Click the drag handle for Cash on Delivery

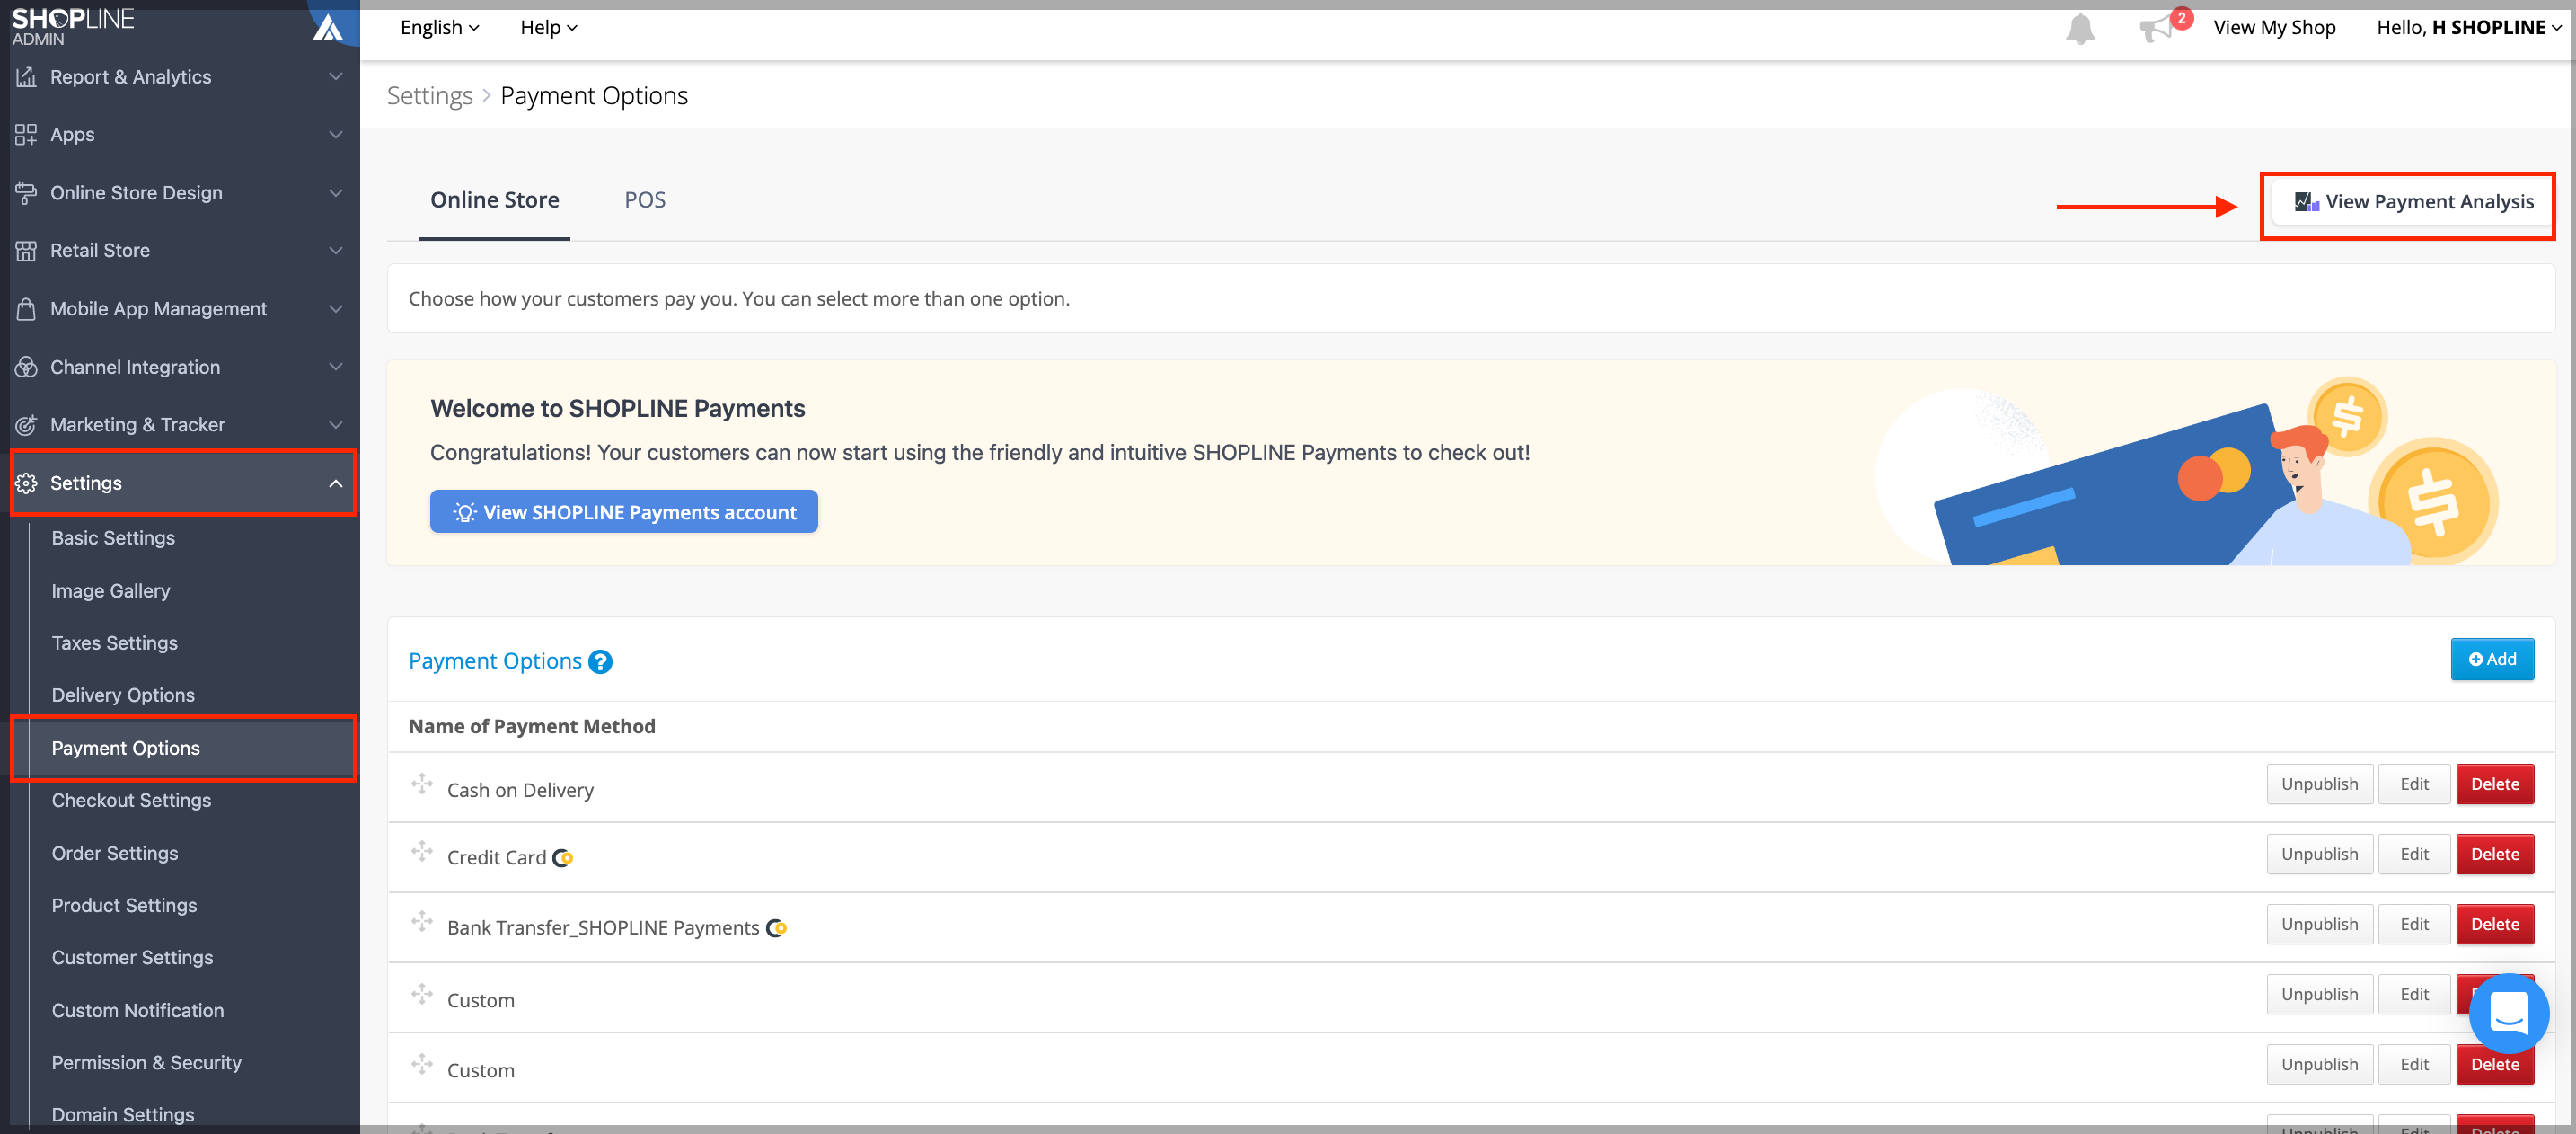(x=422, y=784)
